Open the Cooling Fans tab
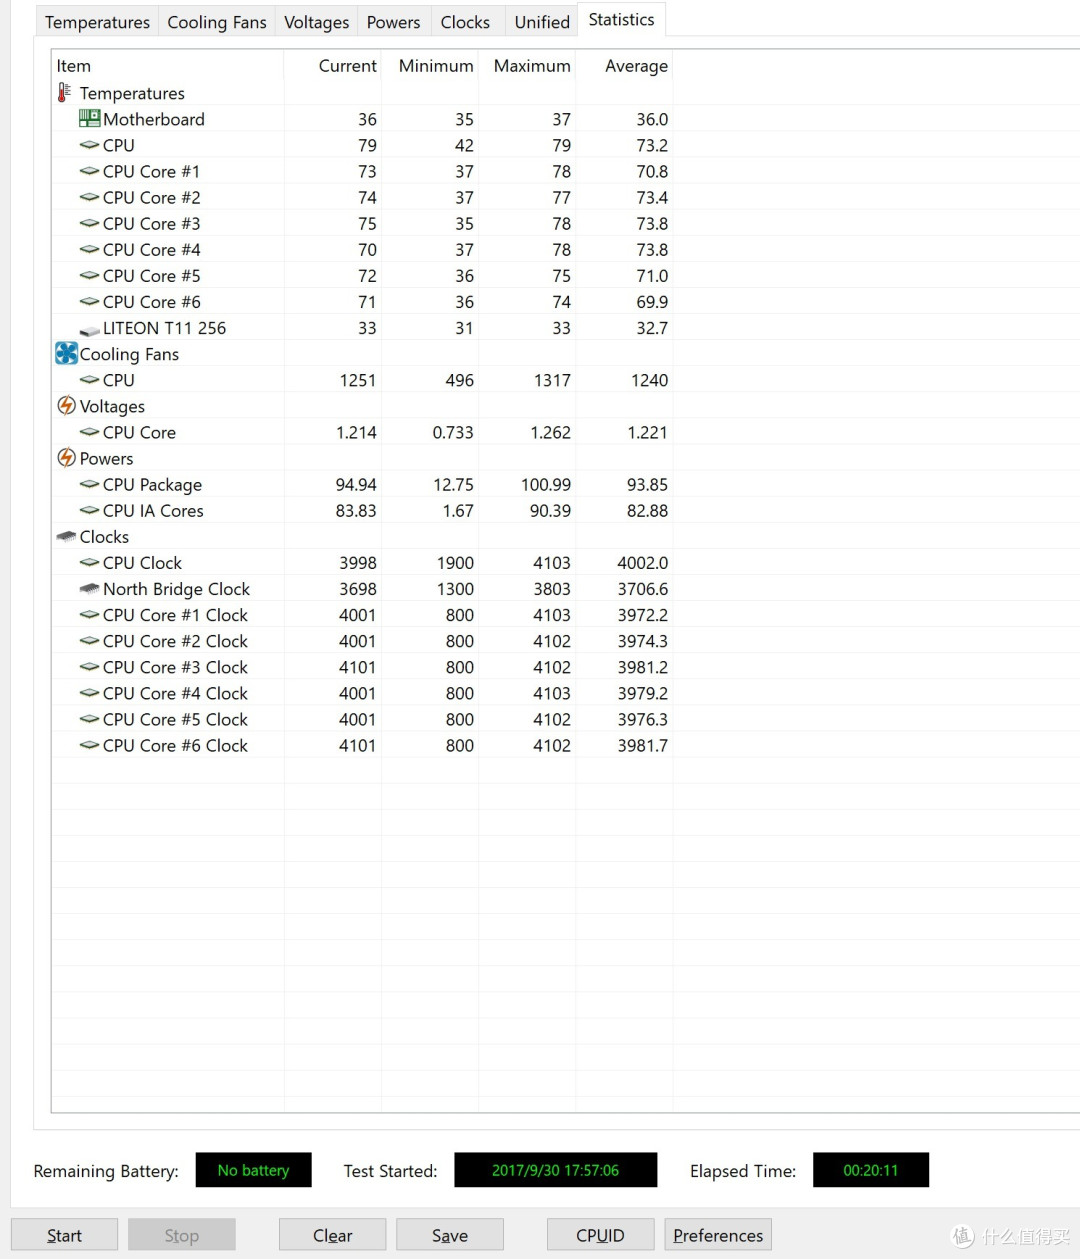1080x1259 pixels. [x=217, y=22]
